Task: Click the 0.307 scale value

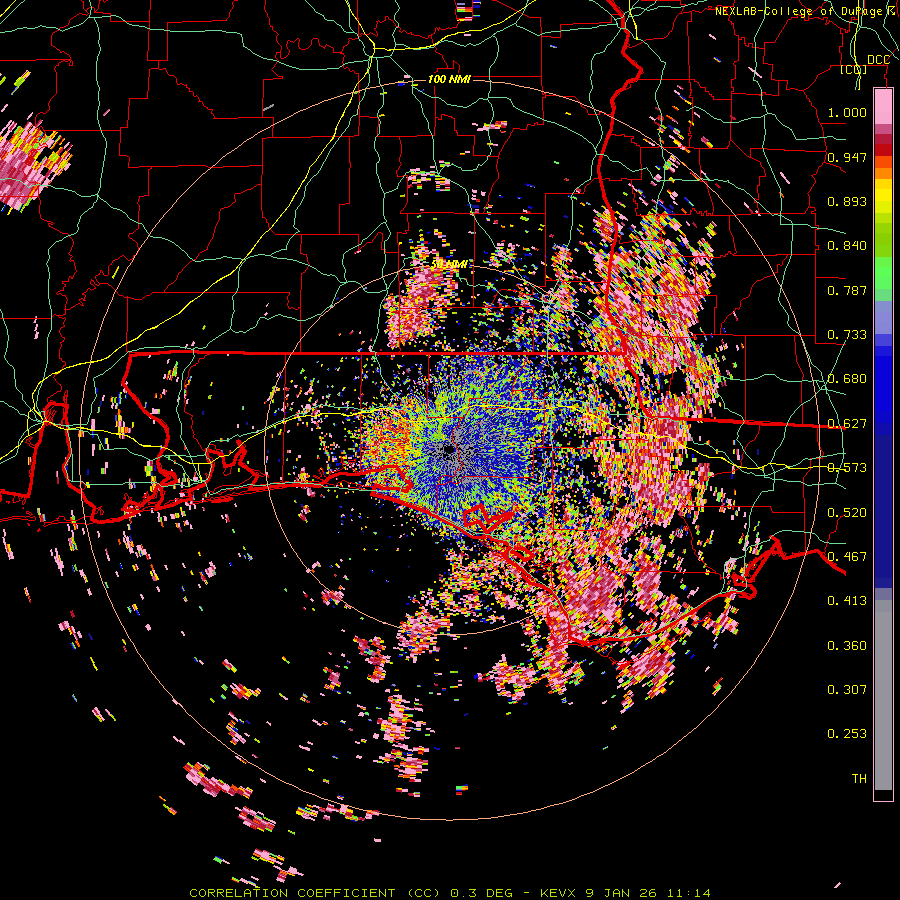Action: (x=847, y=690)
